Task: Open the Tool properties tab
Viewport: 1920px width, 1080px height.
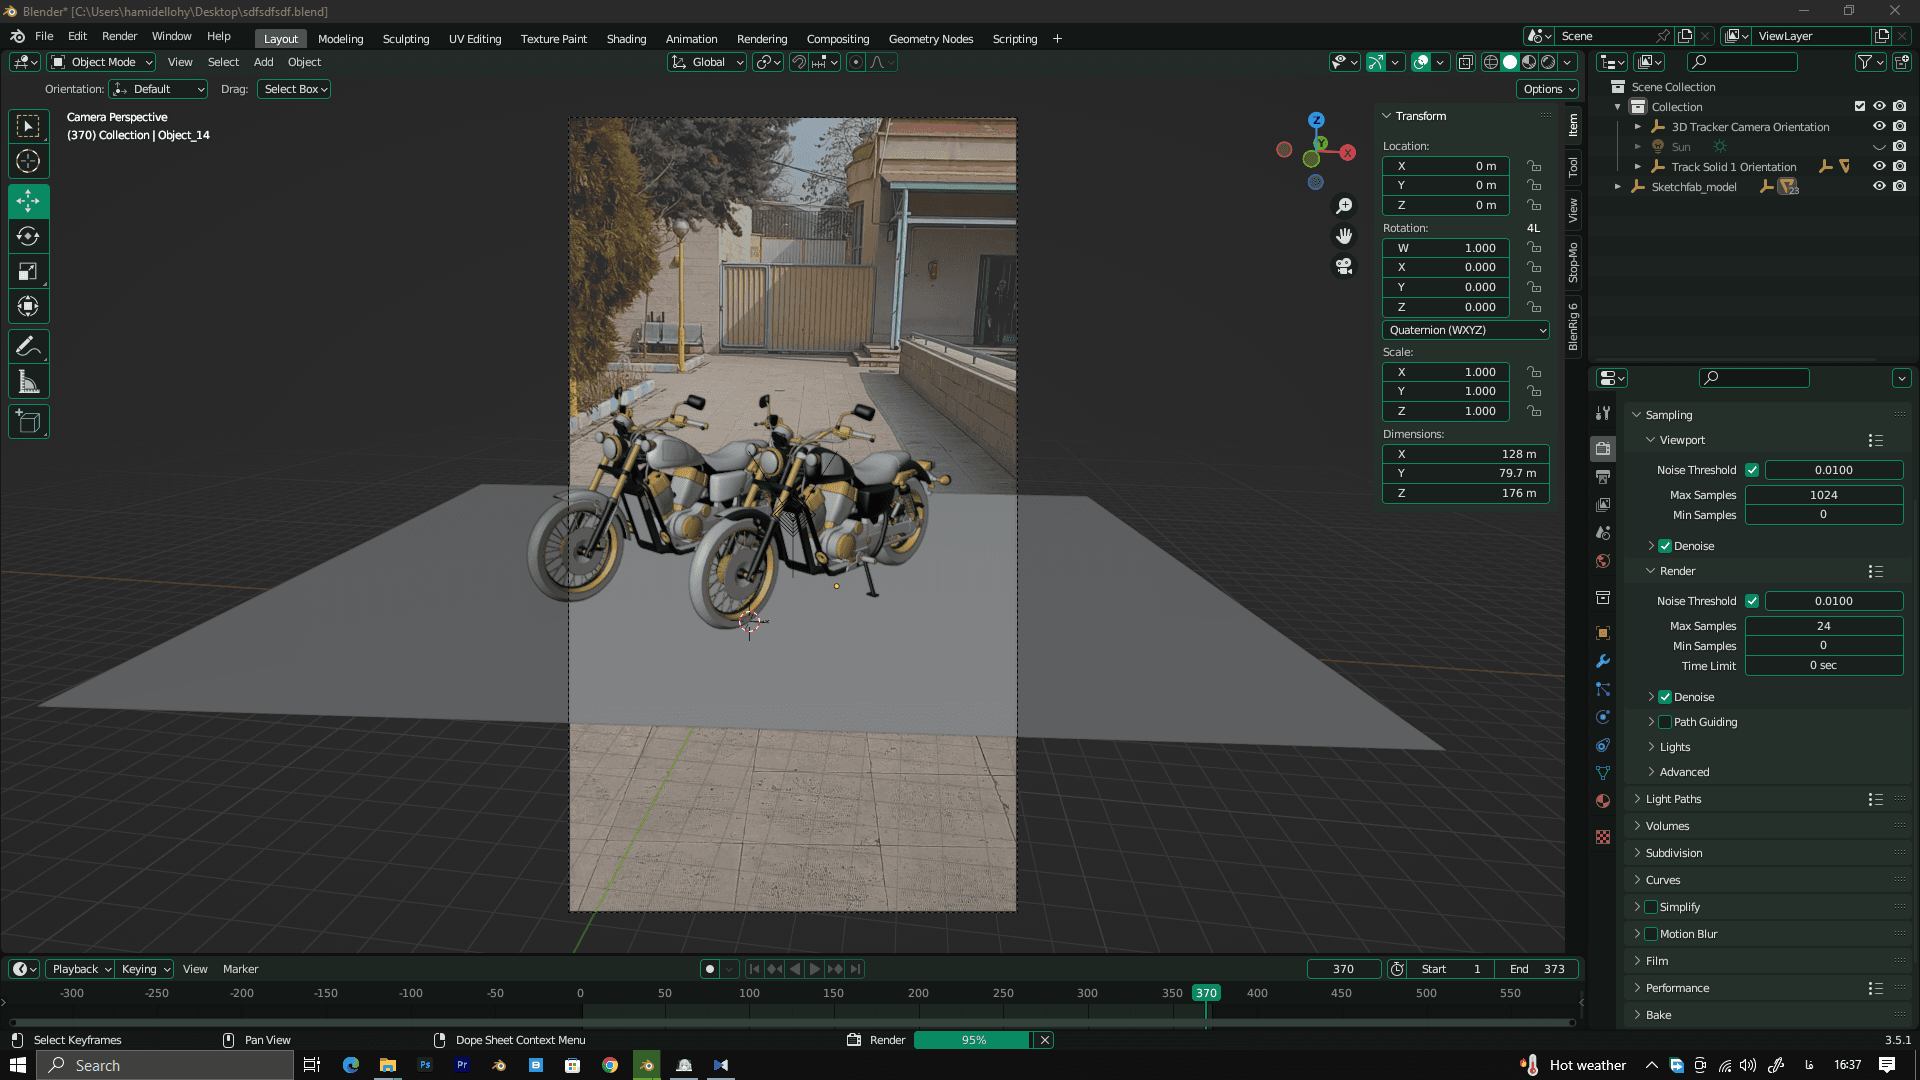Action: (1603, 412)
